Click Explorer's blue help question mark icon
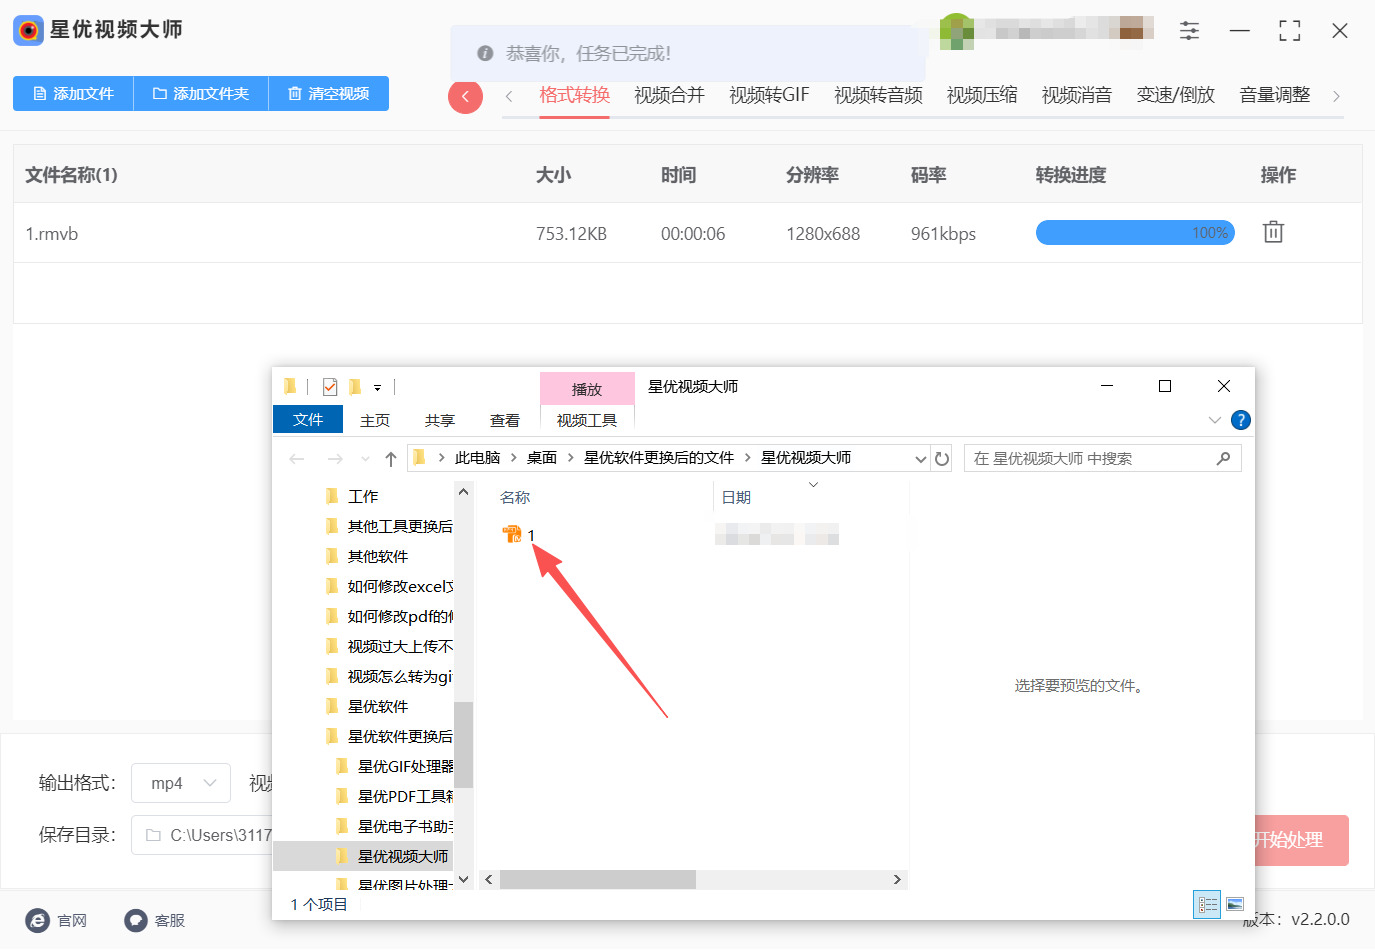The image size is (1375, 950). pyautogui.click(x=1241, y=420)
